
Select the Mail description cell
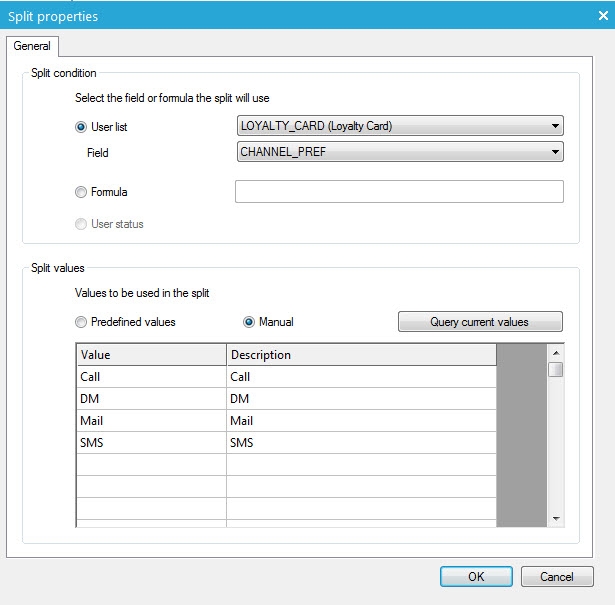point(361,421)
